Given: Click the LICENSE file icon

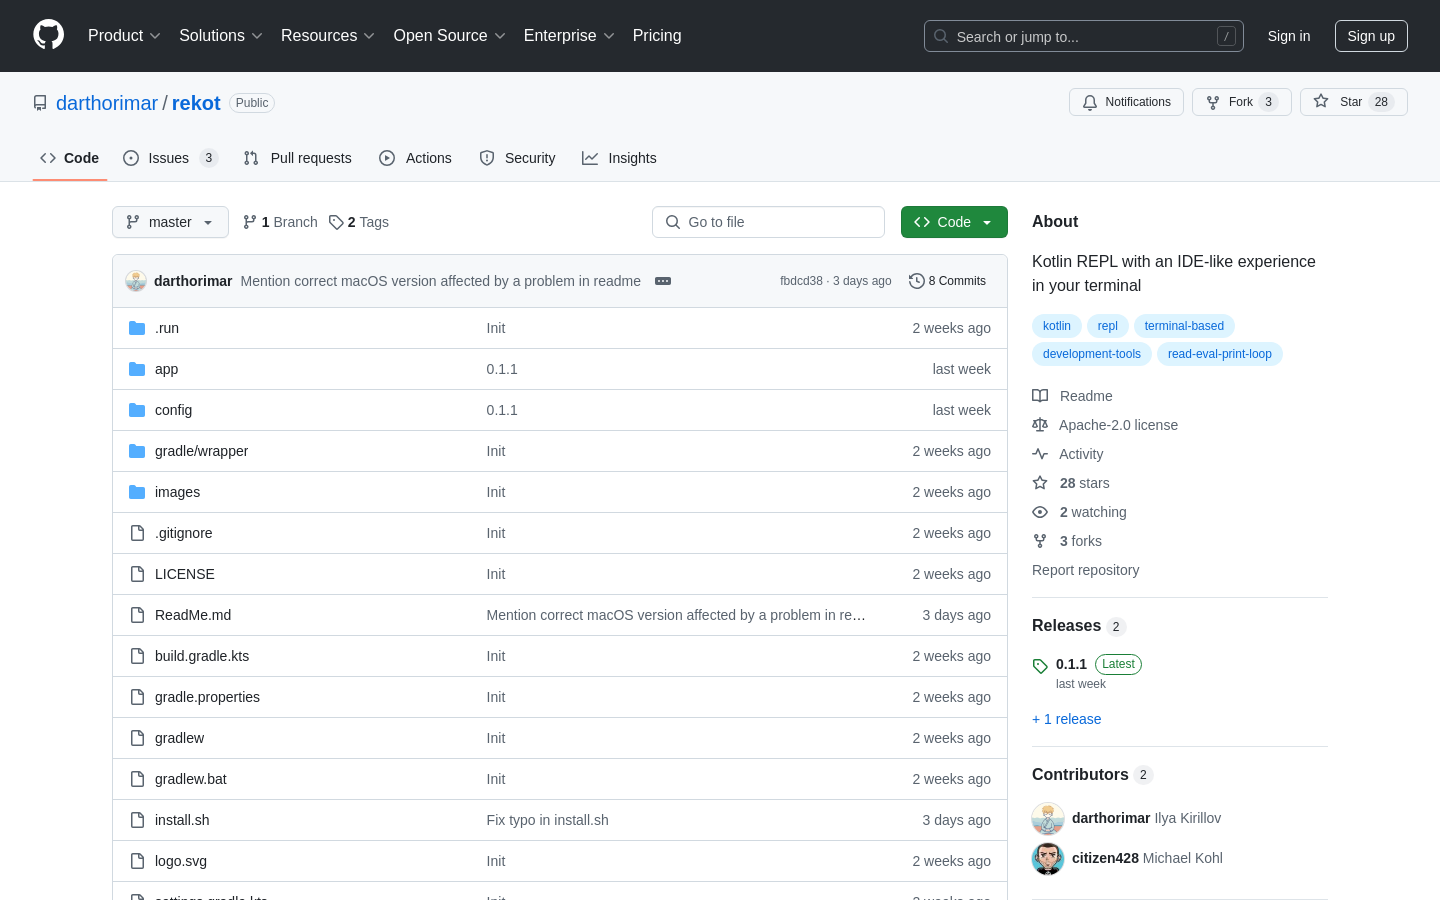Looking at the screenshot, I should (137, 574).
